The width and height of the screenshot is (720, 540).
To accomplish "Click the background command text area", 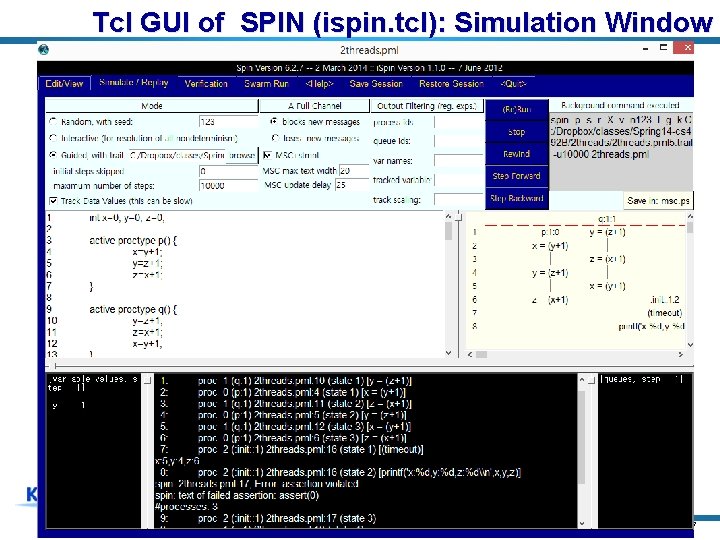I will click(621, 152).
